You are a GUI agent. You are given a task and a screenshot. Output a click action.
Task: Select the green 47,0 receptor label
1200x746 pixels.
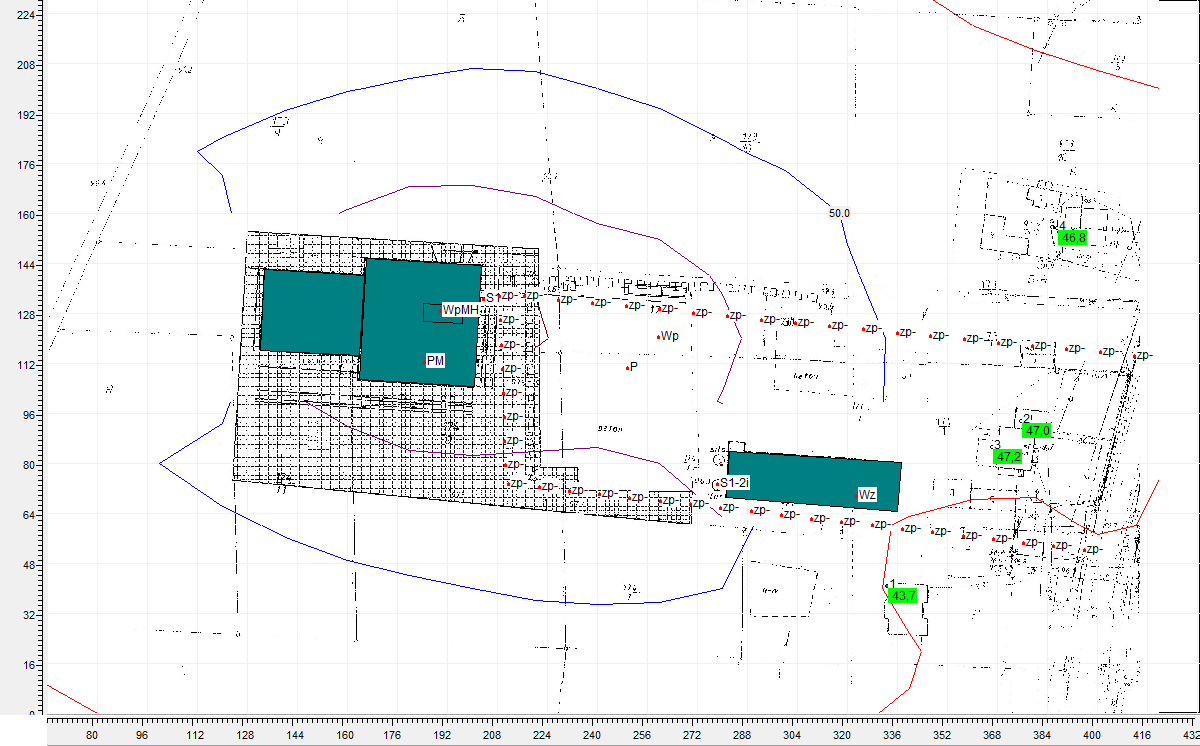click(1037, 430)
